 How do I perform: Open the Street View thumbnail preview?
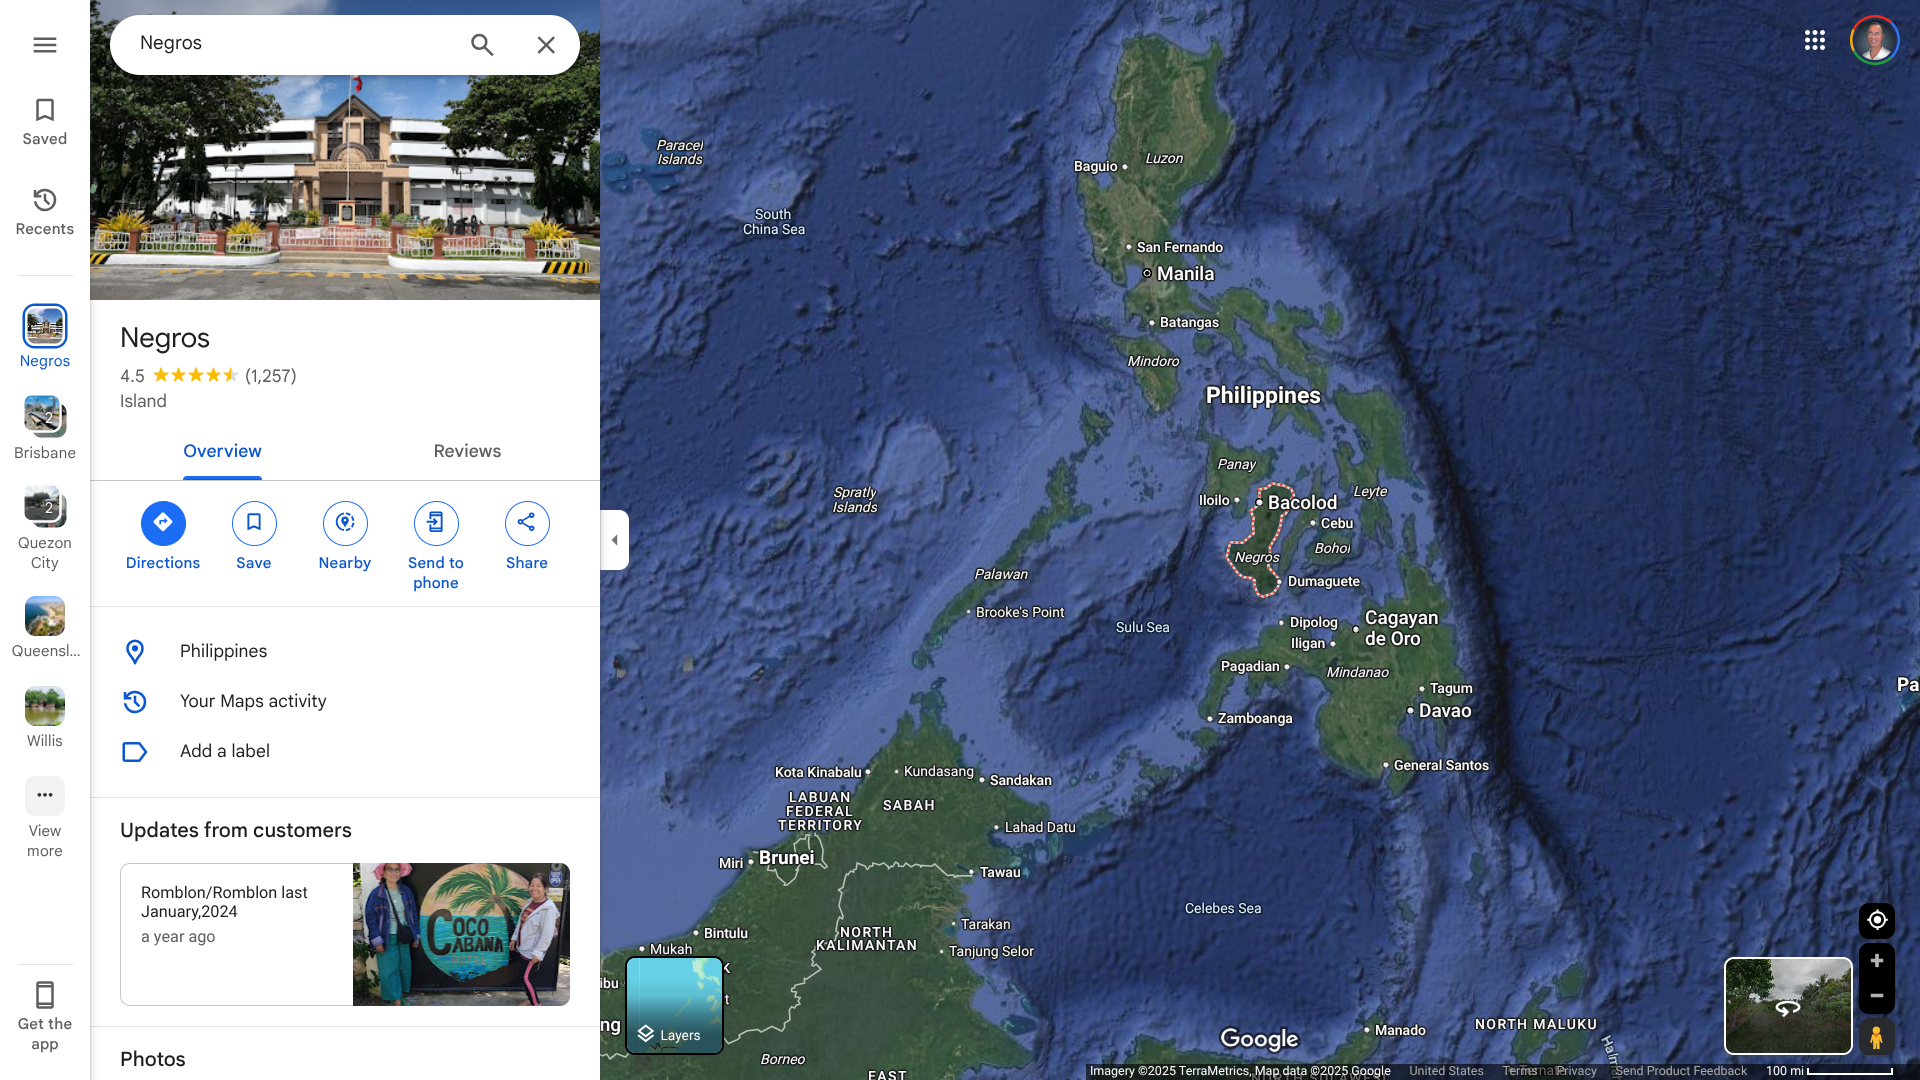[x=1788, y=1005]
